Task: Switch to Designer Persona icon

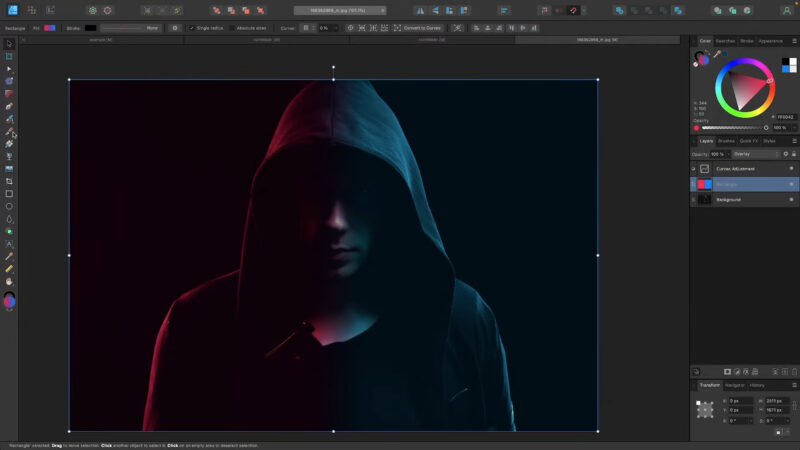Action: tap(13, 10)
